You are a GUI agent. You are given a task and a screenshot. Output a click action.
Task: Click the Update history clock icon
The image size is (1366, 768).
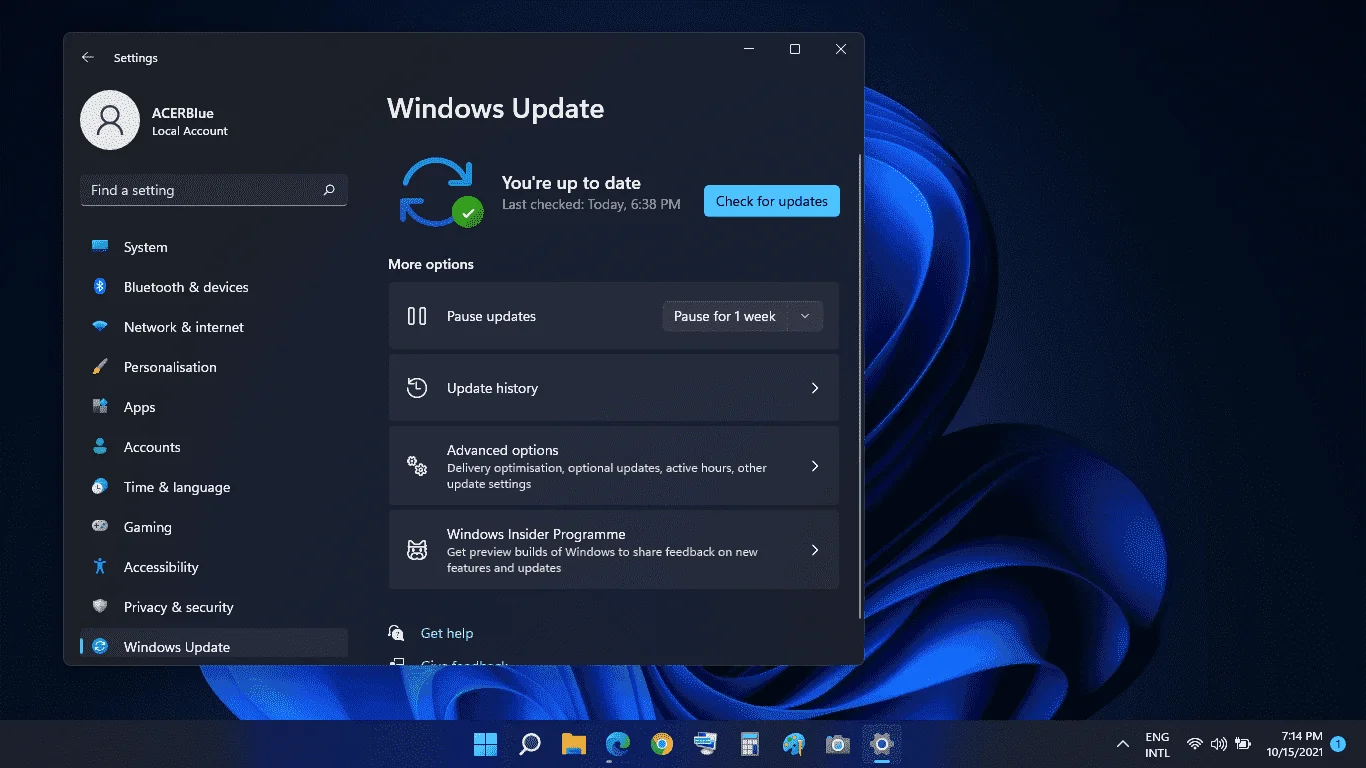tap(417, 388)
